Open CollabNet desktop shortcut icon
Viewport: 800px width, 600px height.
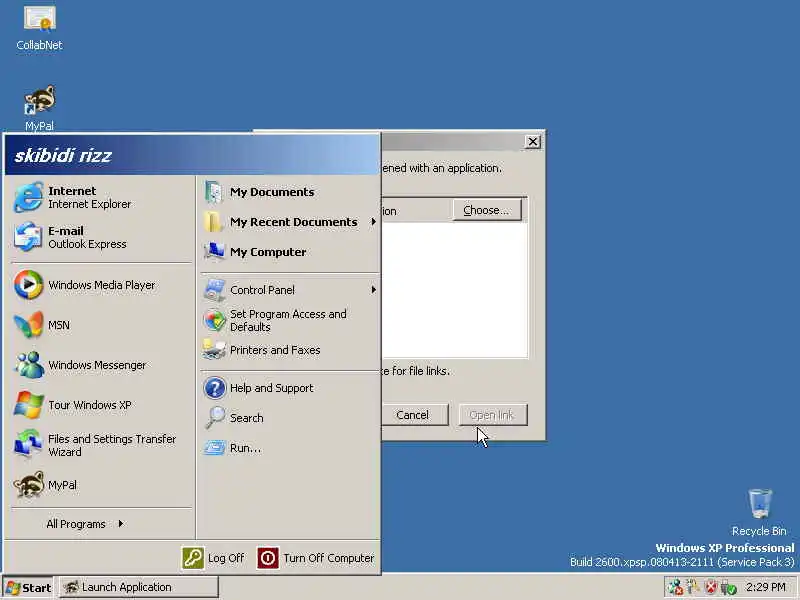[40, 18]
